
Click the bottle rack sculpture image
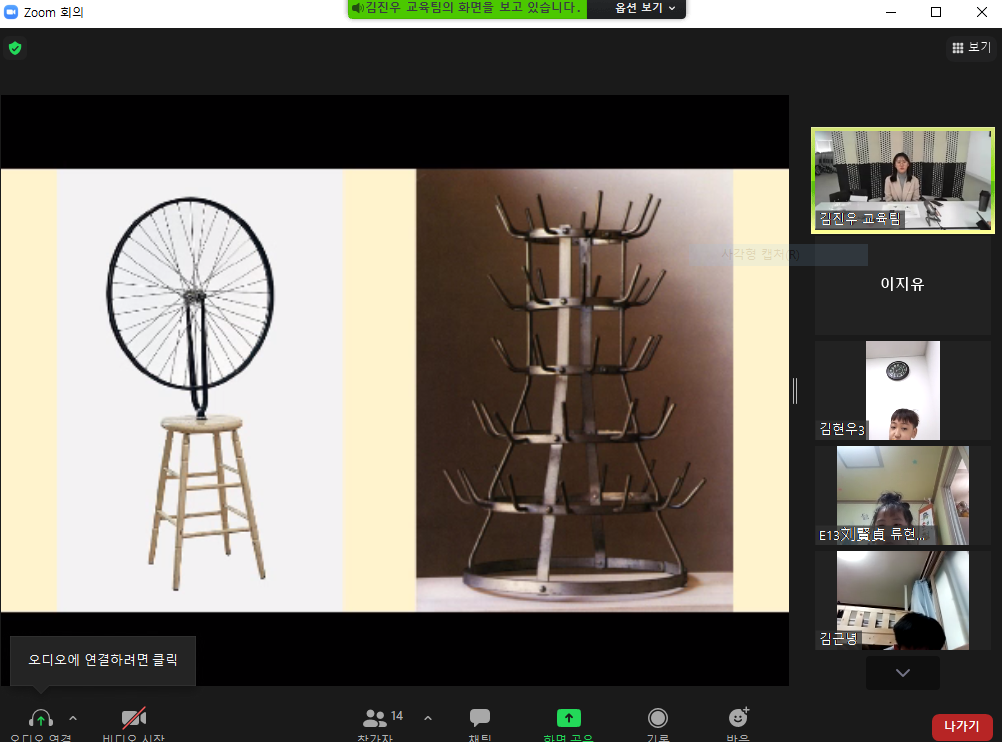[574, 390]
